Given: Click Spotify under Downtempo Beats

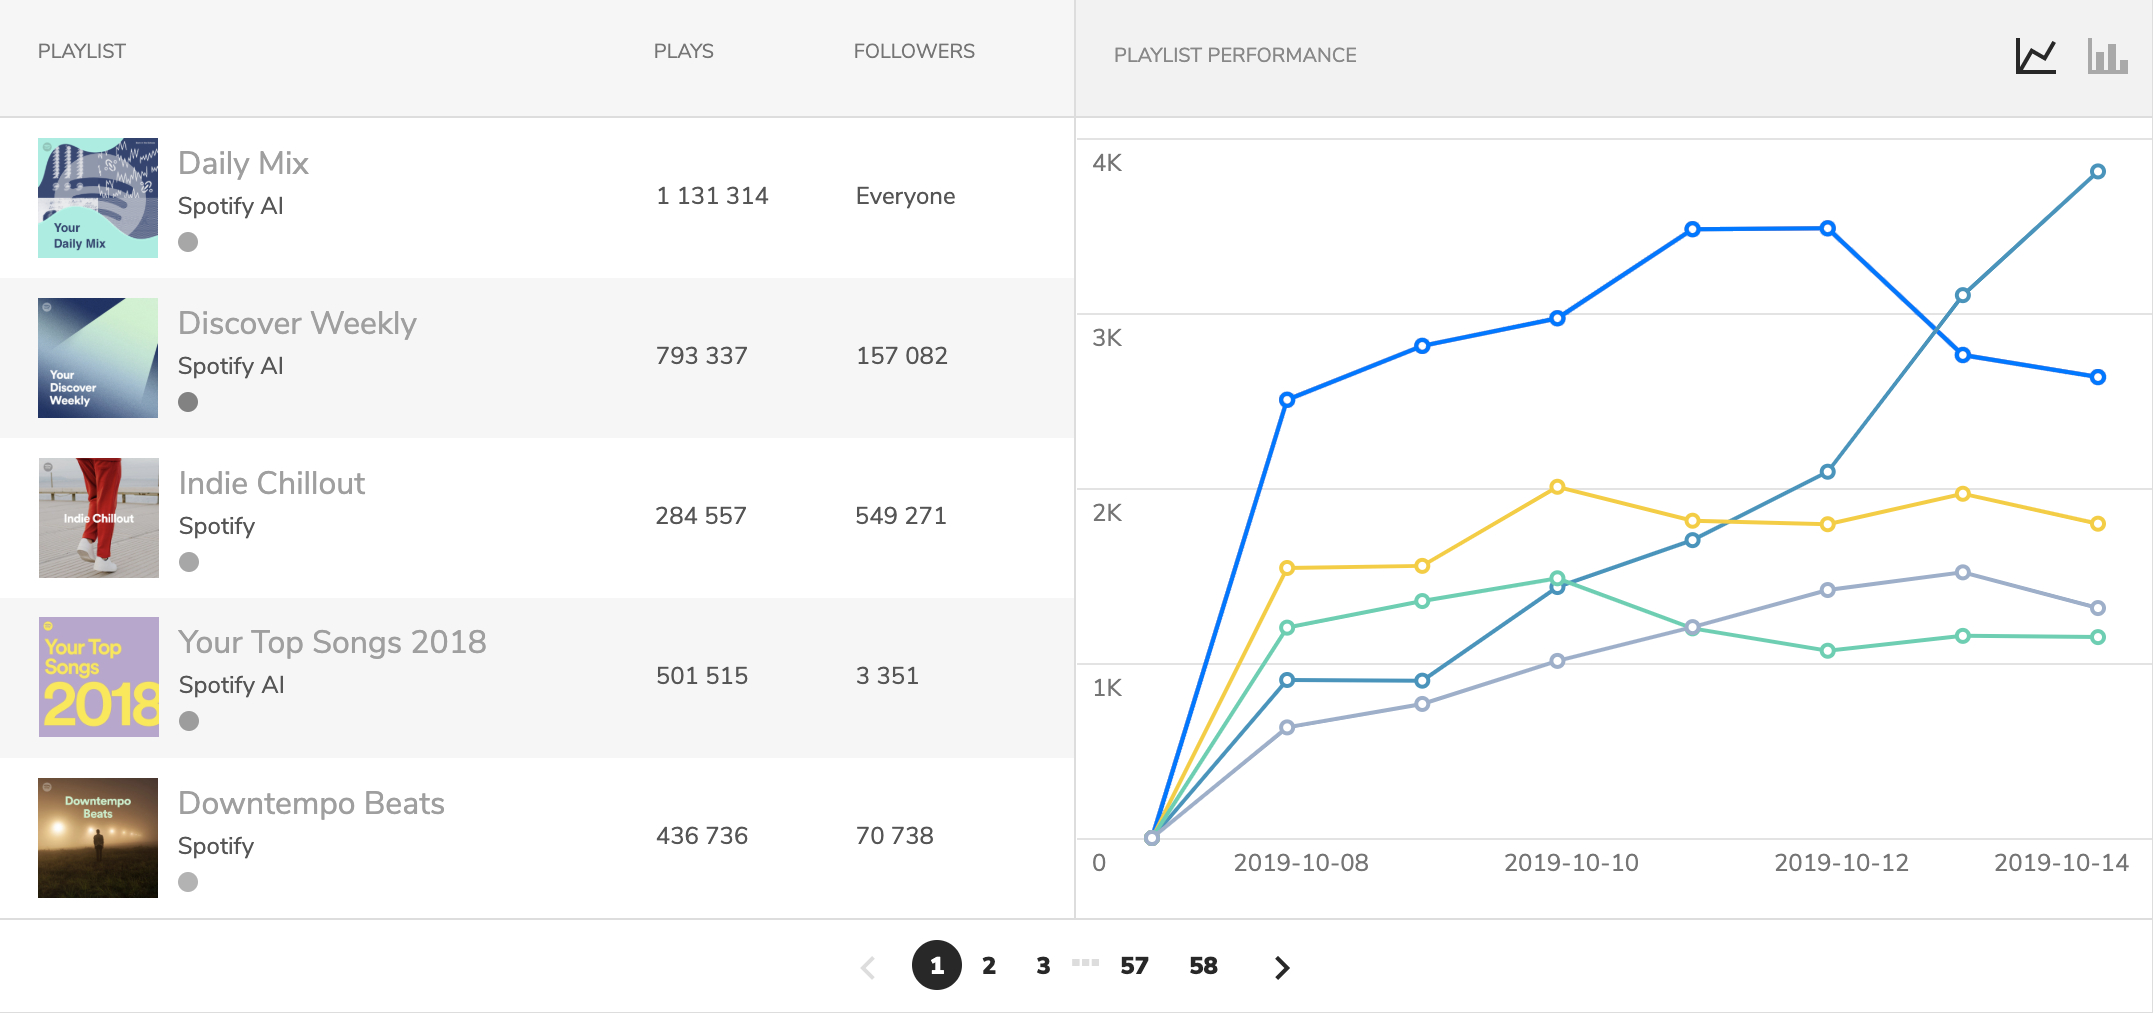Looking at the screenshot, I should coord(216,846).
